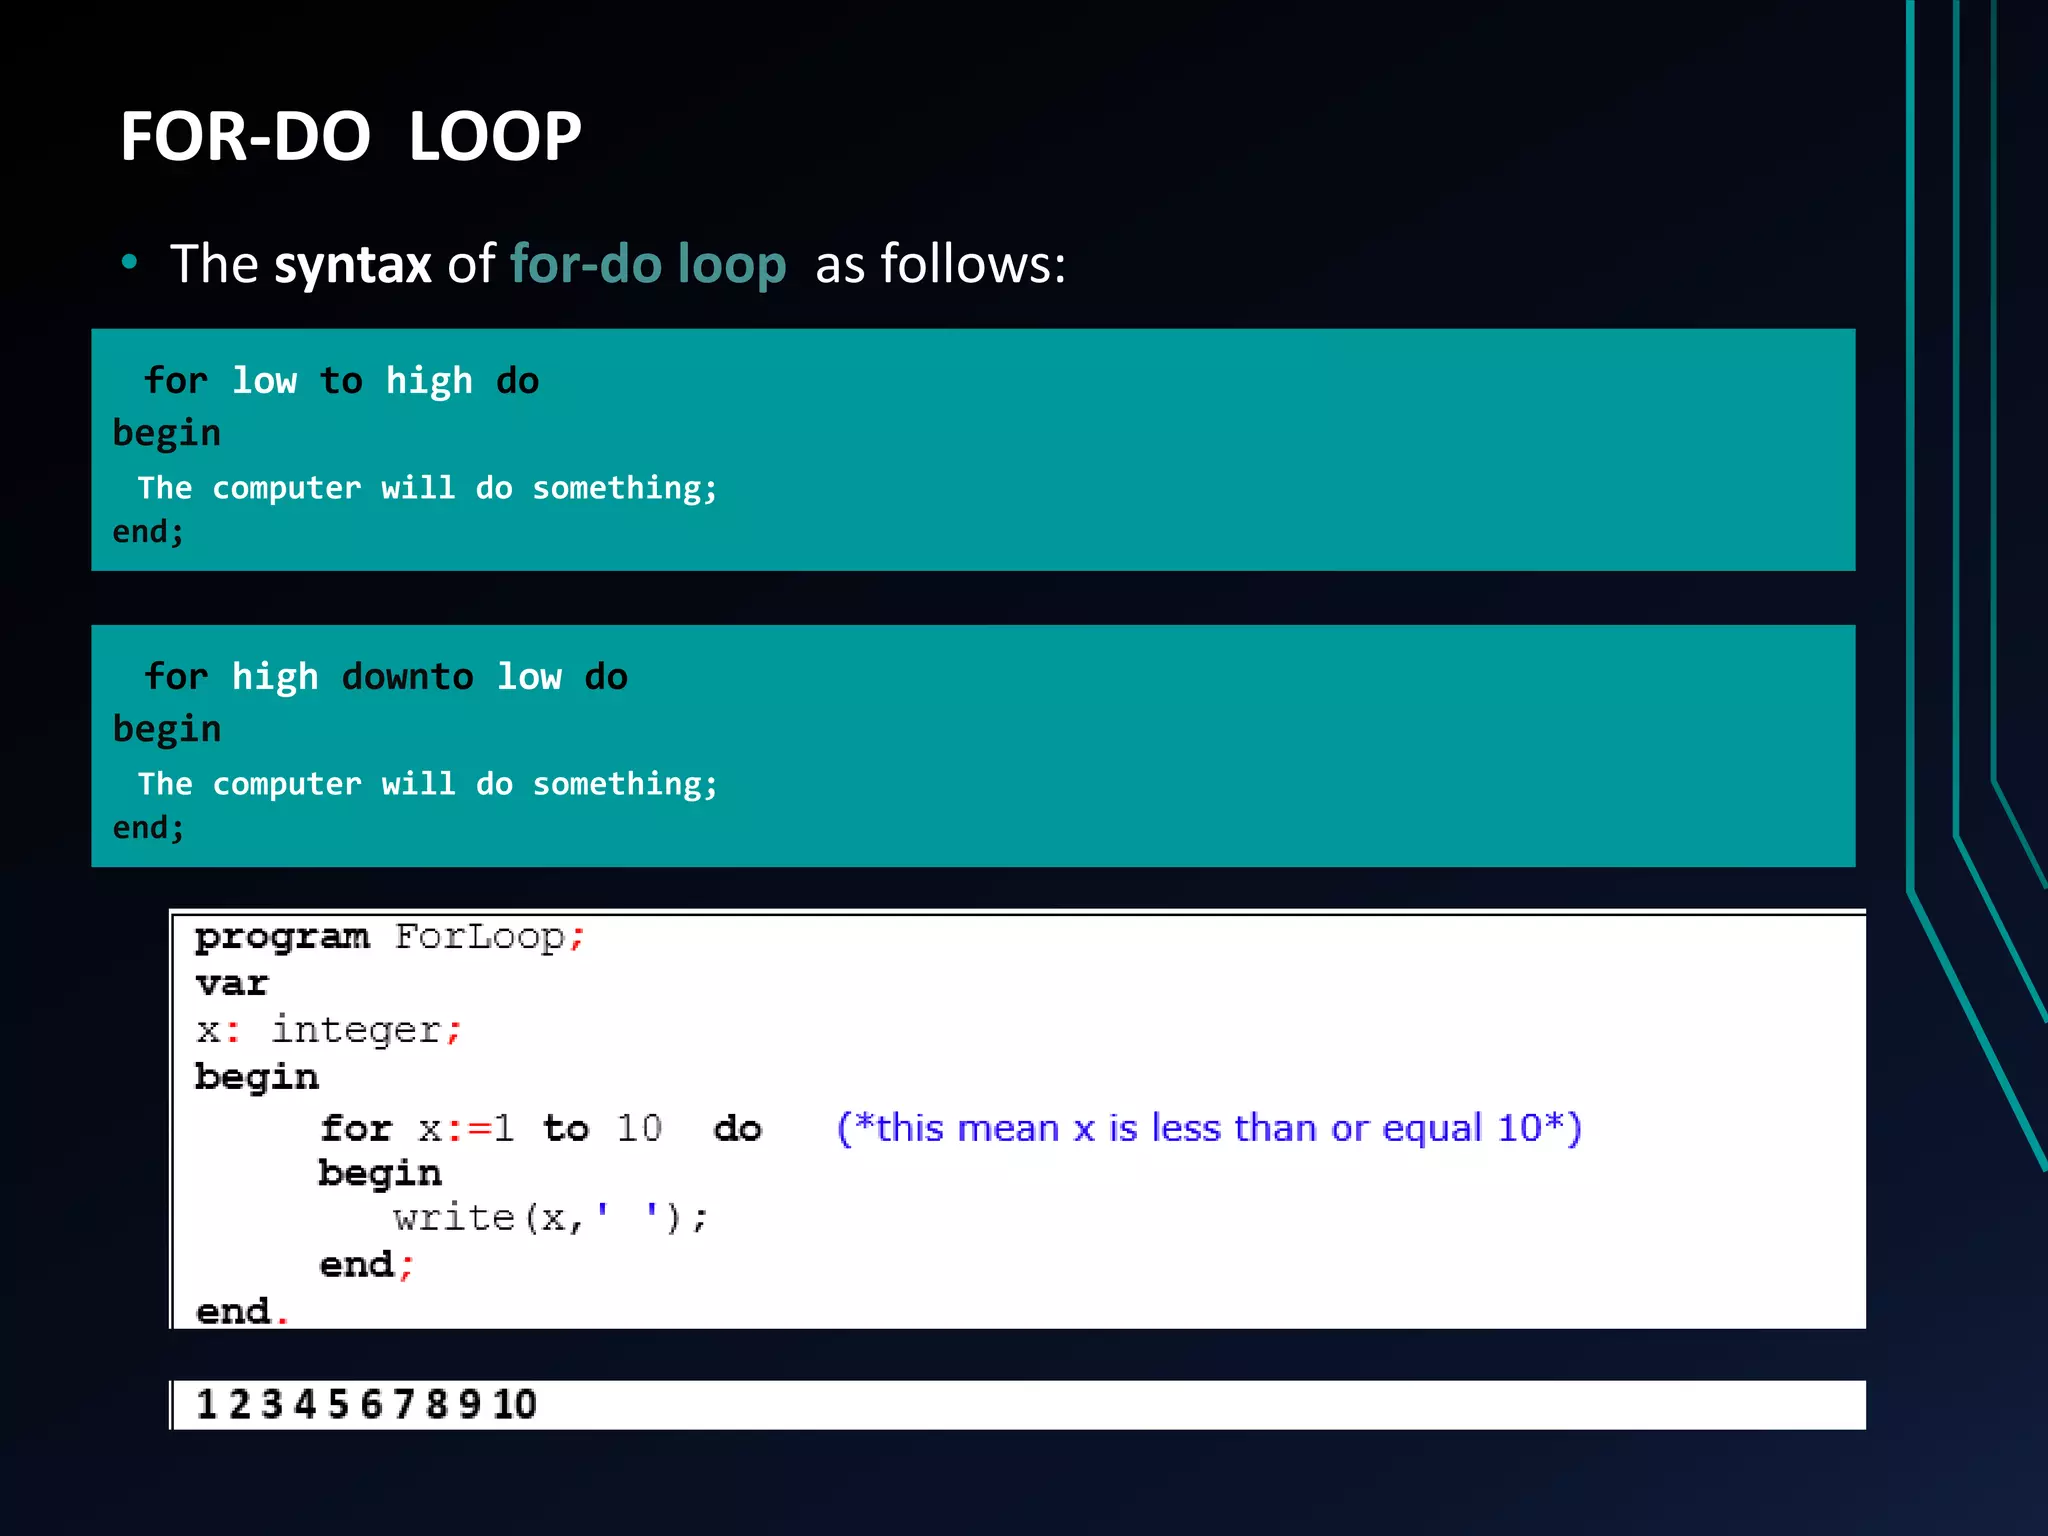Click the output line '1 2 3 4 5 6 7 8 9 10'
This screenshot has height=1536, width=2048.
tap(366, 1405)
